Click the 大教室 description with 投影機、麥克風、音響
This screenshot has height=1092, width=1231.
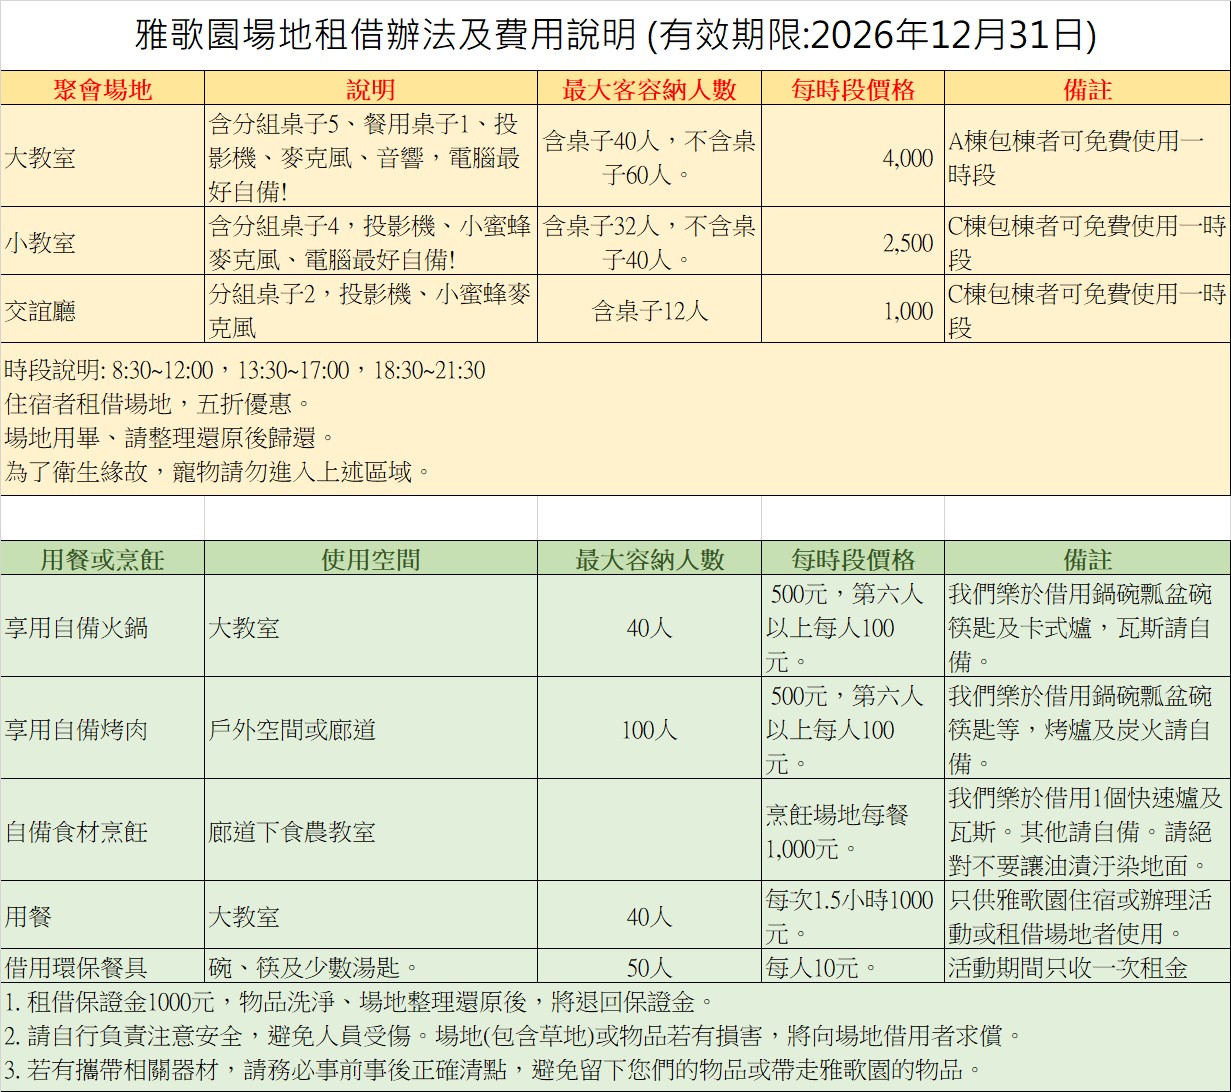(x=371, y=157)
